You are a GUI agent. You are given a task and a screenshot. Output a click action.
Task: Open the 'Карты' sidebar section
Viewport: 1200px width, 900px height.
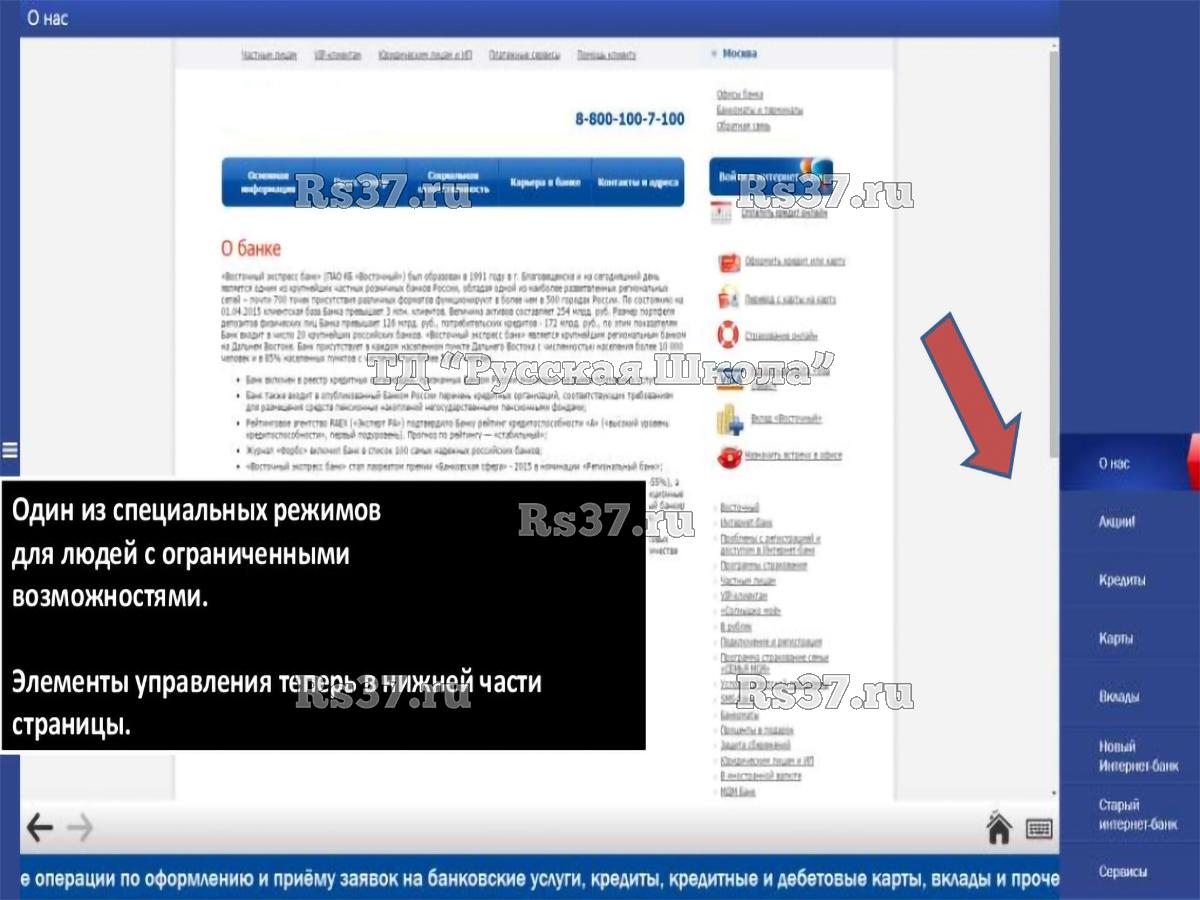click(1130, 638)
